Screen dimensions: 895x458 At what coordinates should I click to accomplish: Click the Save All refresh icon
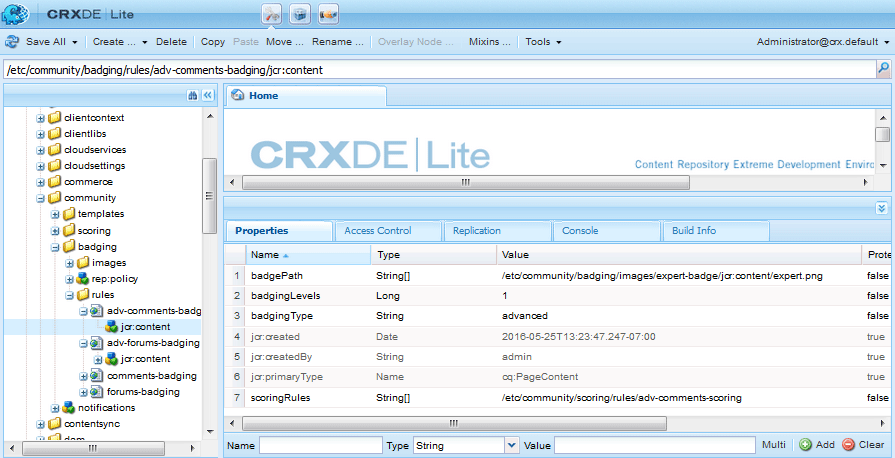click(x=12, y=42)
